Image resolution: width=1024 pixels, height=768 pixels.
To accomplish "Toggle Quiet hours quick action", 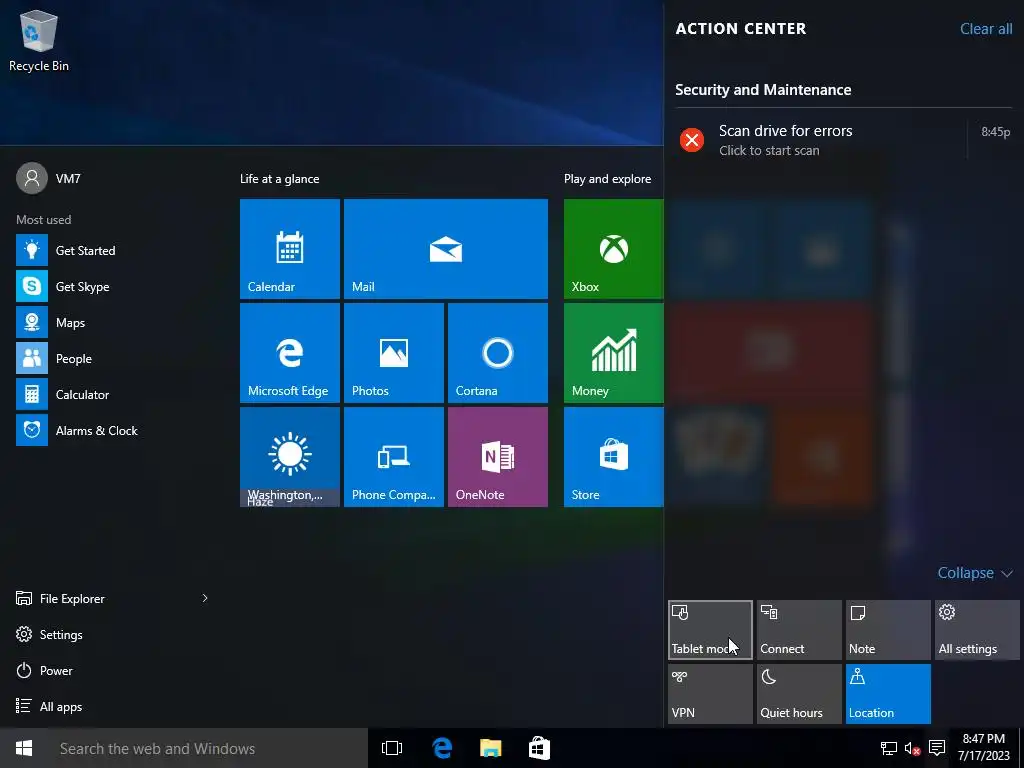I will 799,694.
